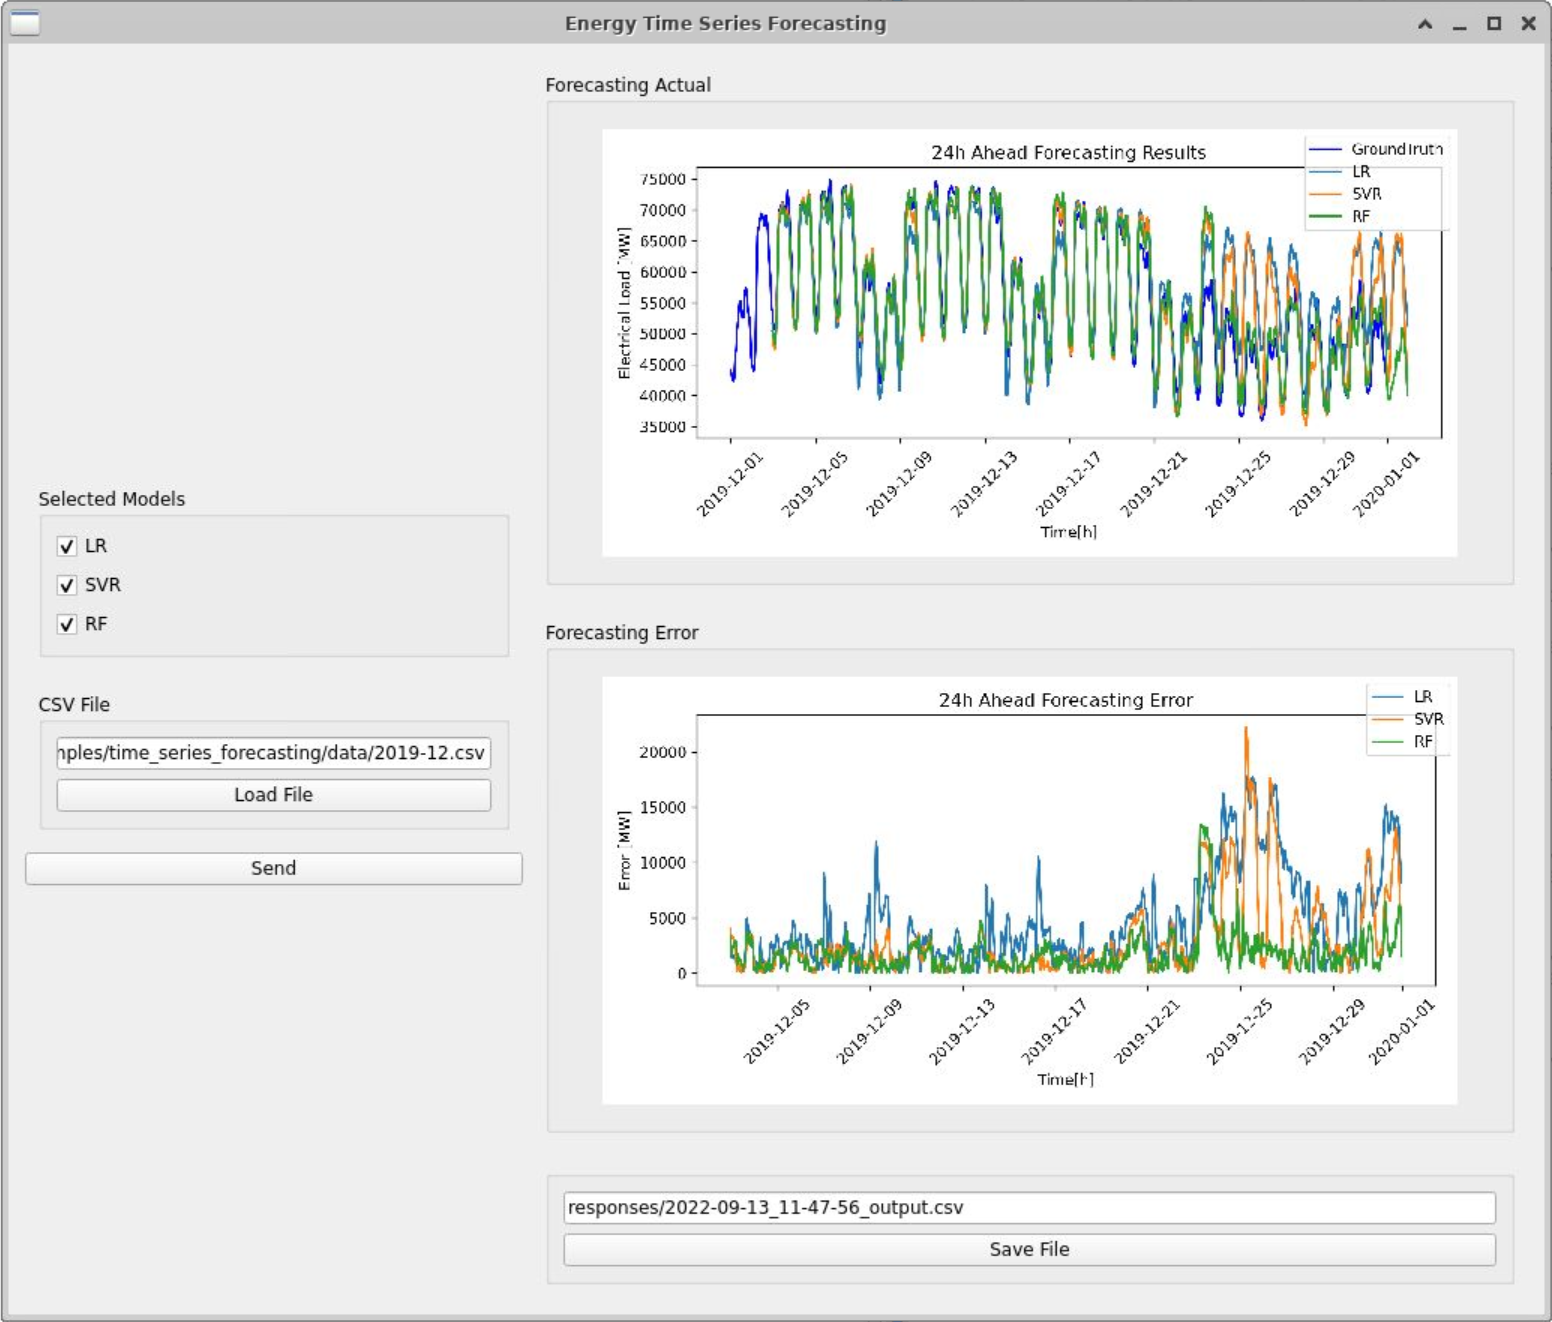Click the SVR legend entry in error chart
Viewport: 1552px width, 1322px height.
[x=1408, y=719]
